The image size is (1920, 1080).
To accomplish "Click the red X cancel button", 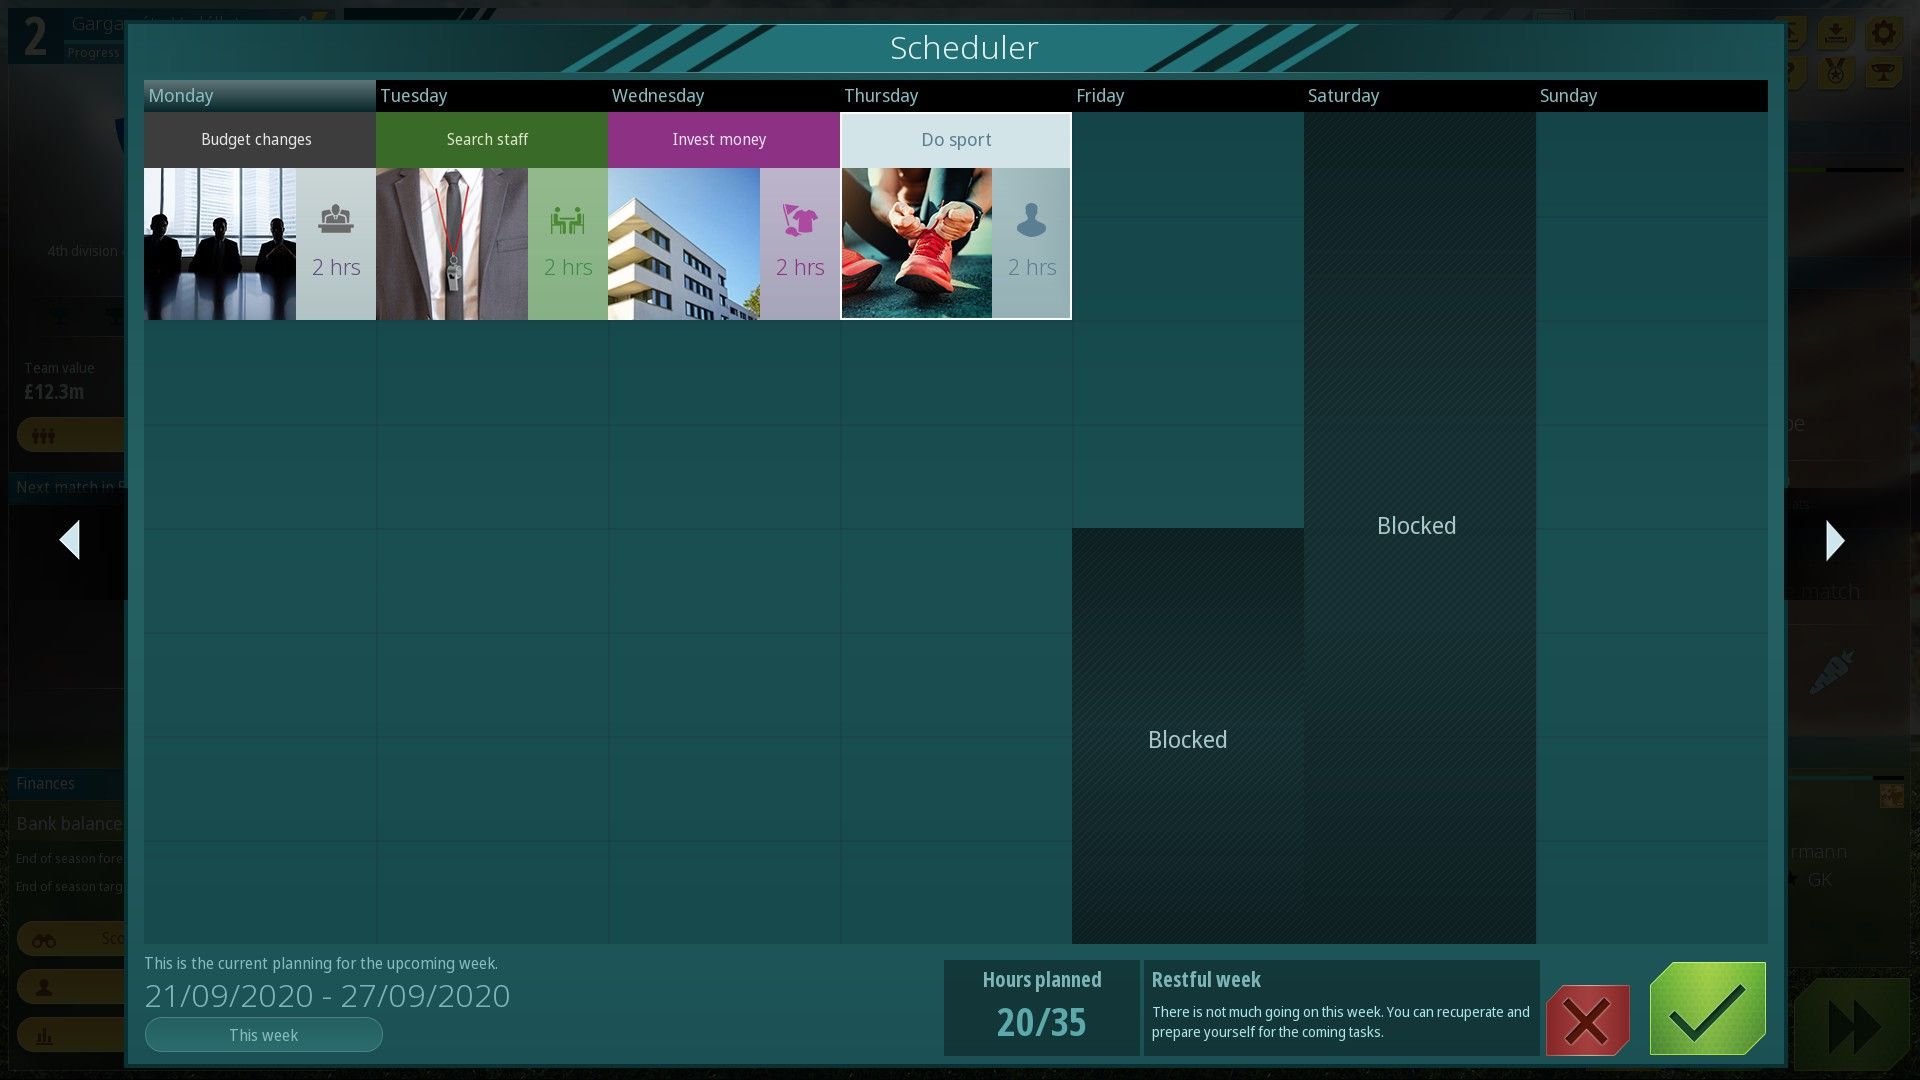I will coord(1587,1020).
